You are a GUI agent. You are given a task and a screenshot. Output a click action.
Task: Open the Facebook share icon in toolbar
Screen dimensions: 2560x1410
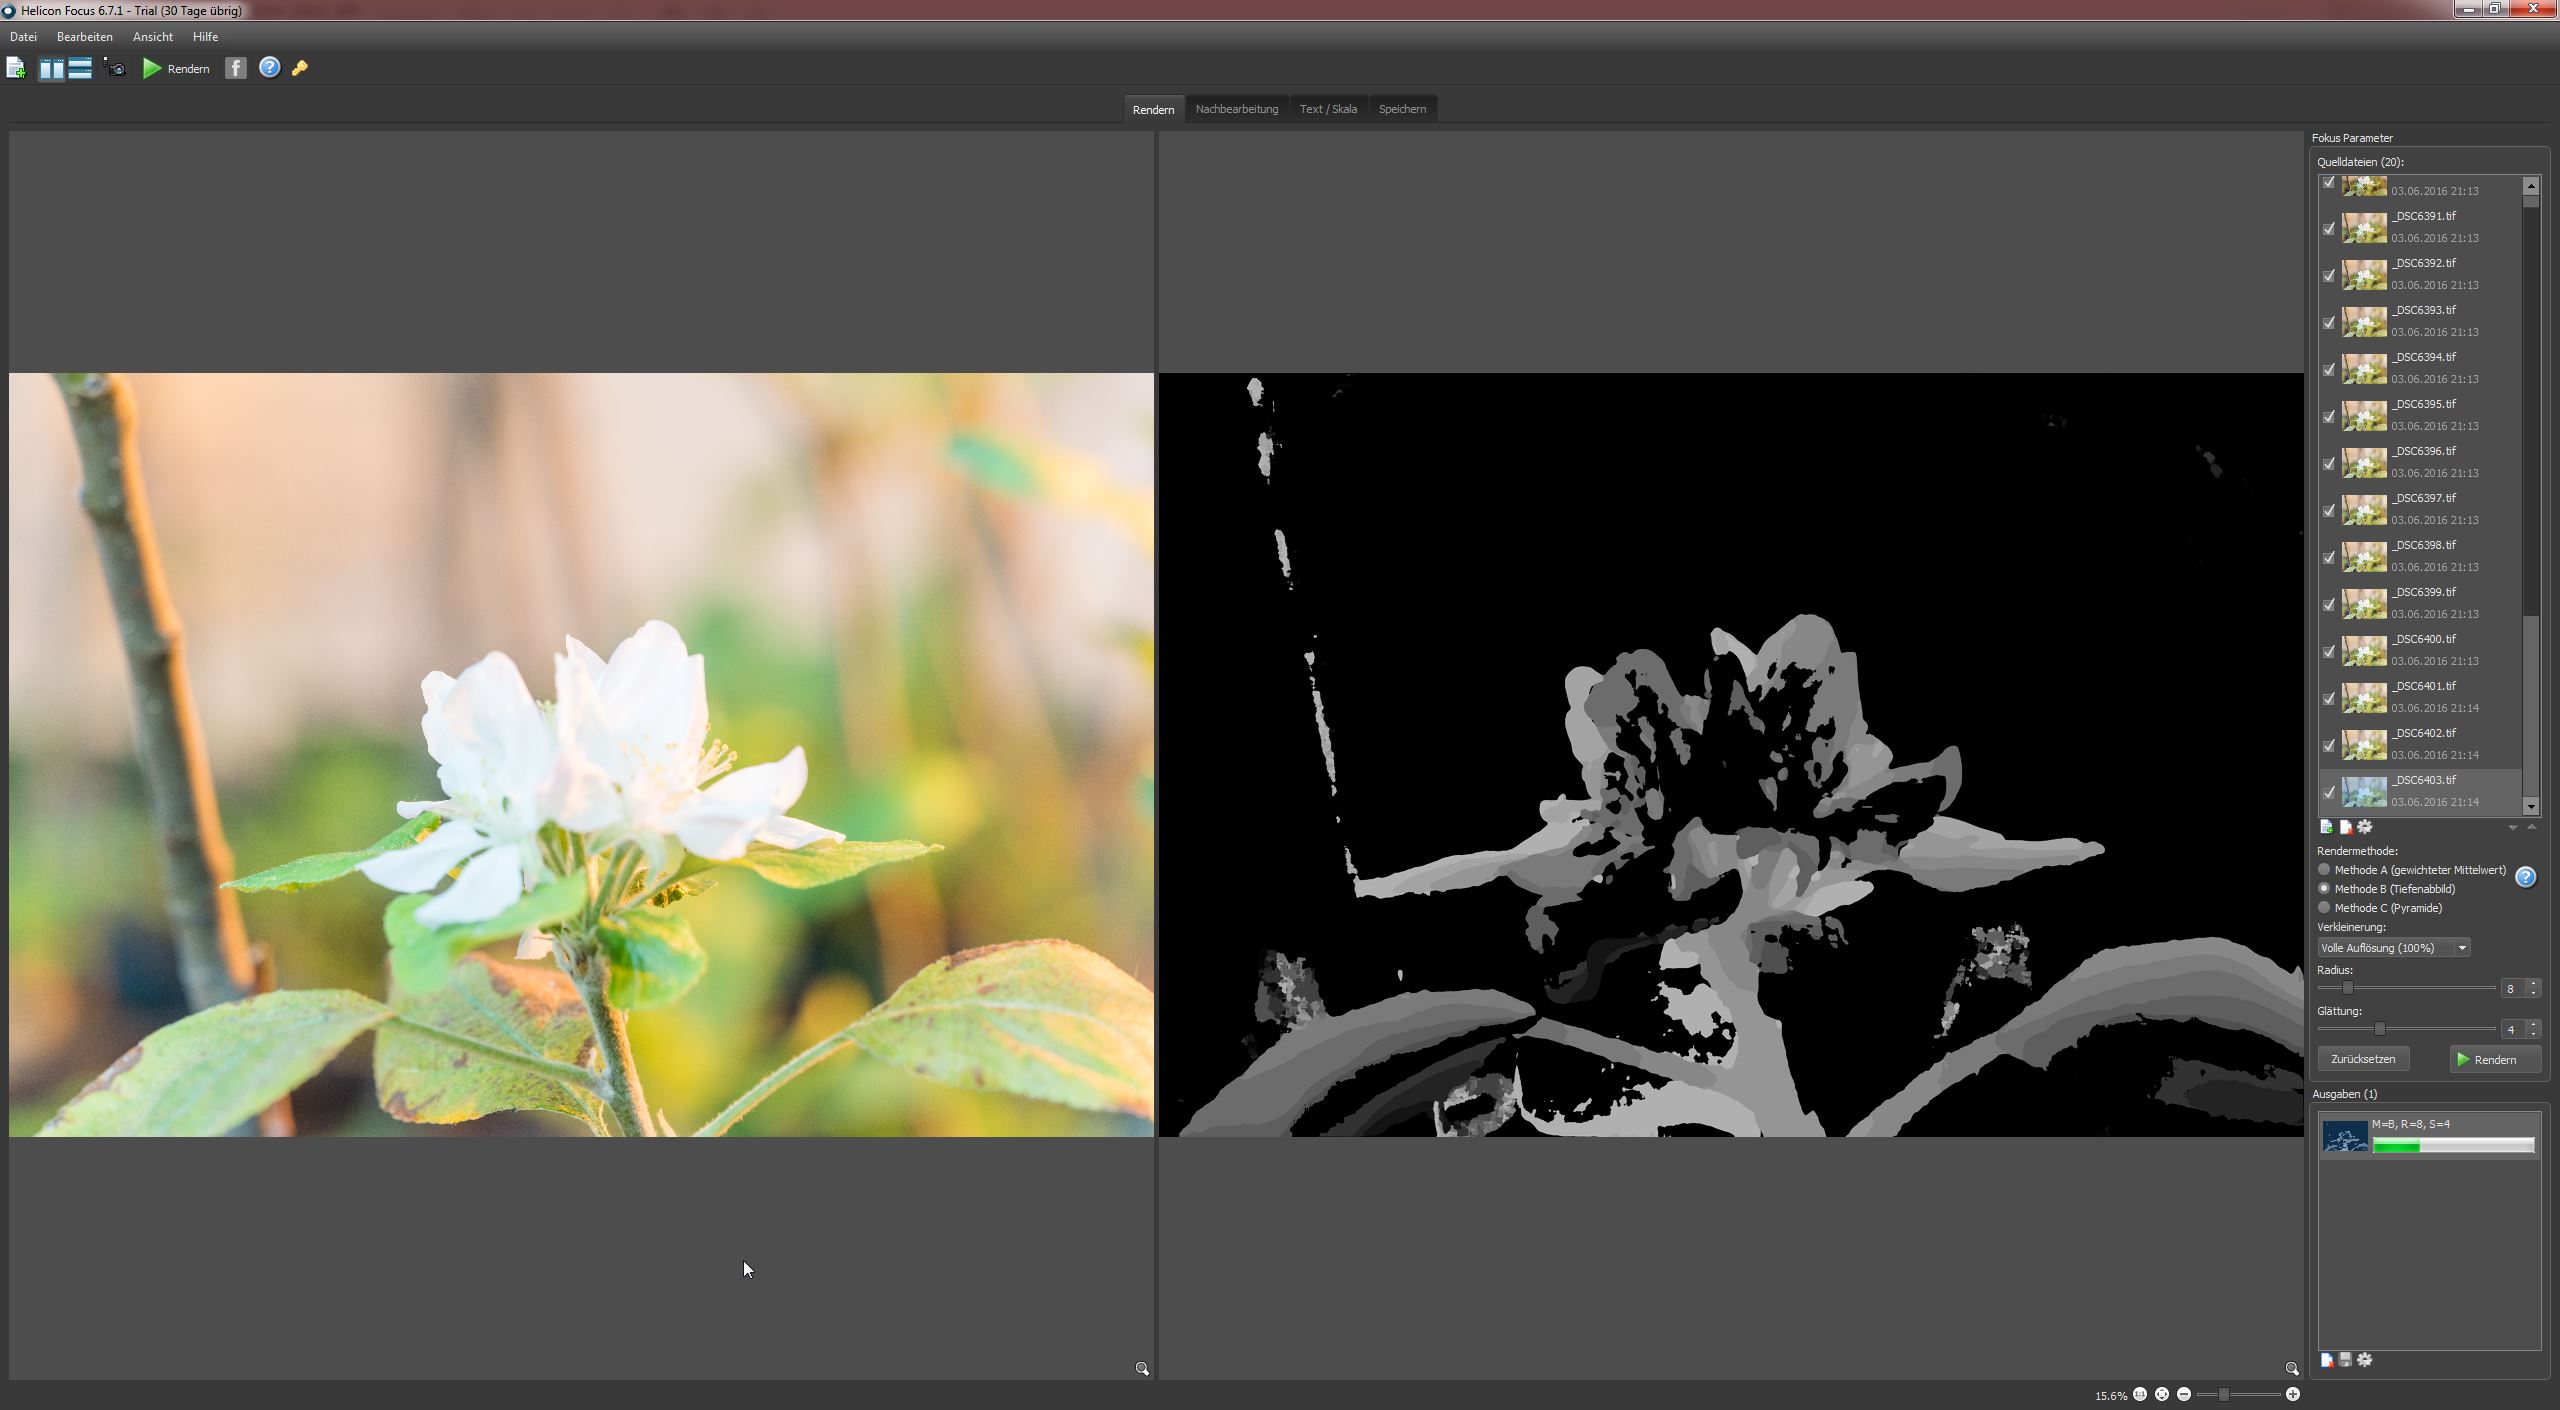[x=235, y=68]
